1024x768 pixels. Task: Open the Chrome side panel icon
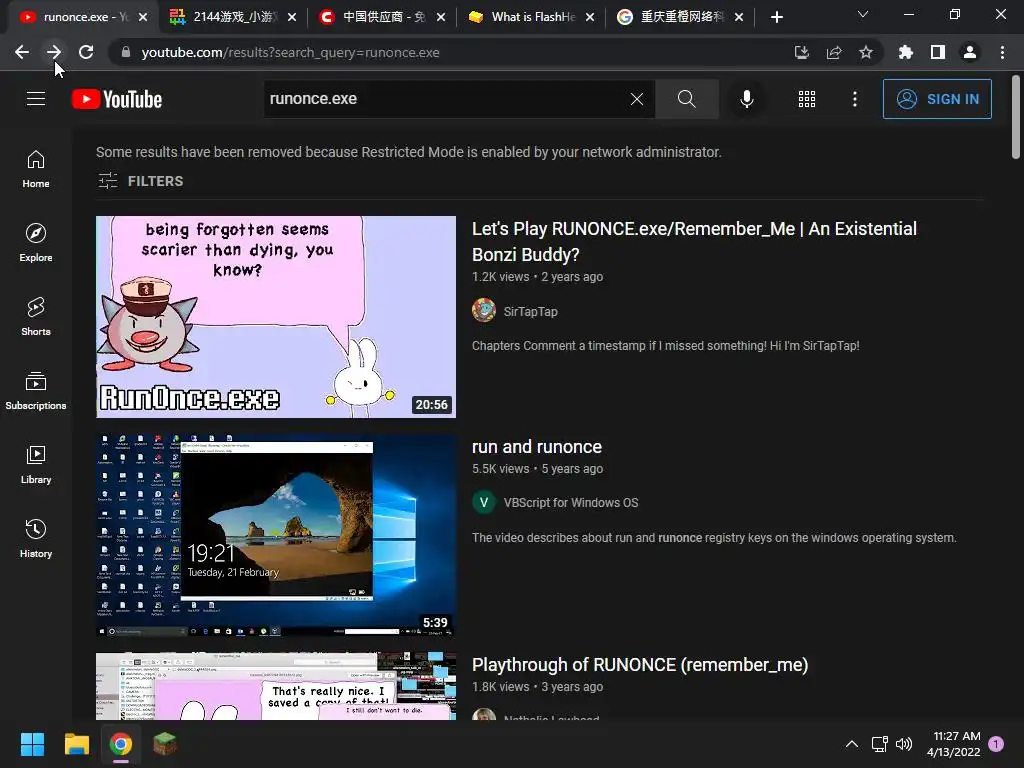938,52
